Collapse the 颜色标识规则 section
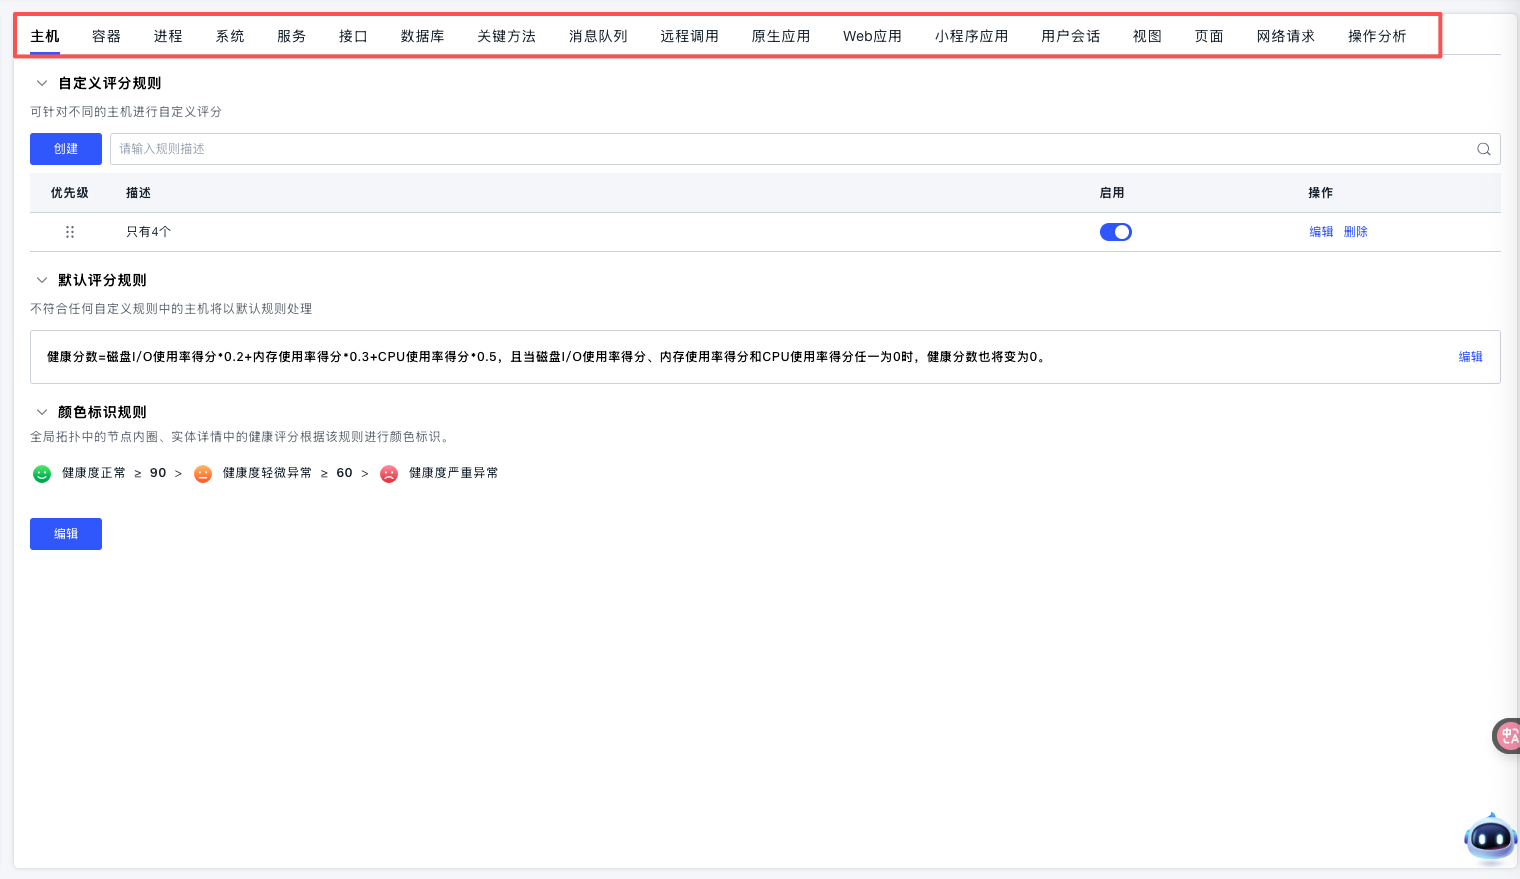This screenshot has height=879, width=1520. [x=42, y=412]
